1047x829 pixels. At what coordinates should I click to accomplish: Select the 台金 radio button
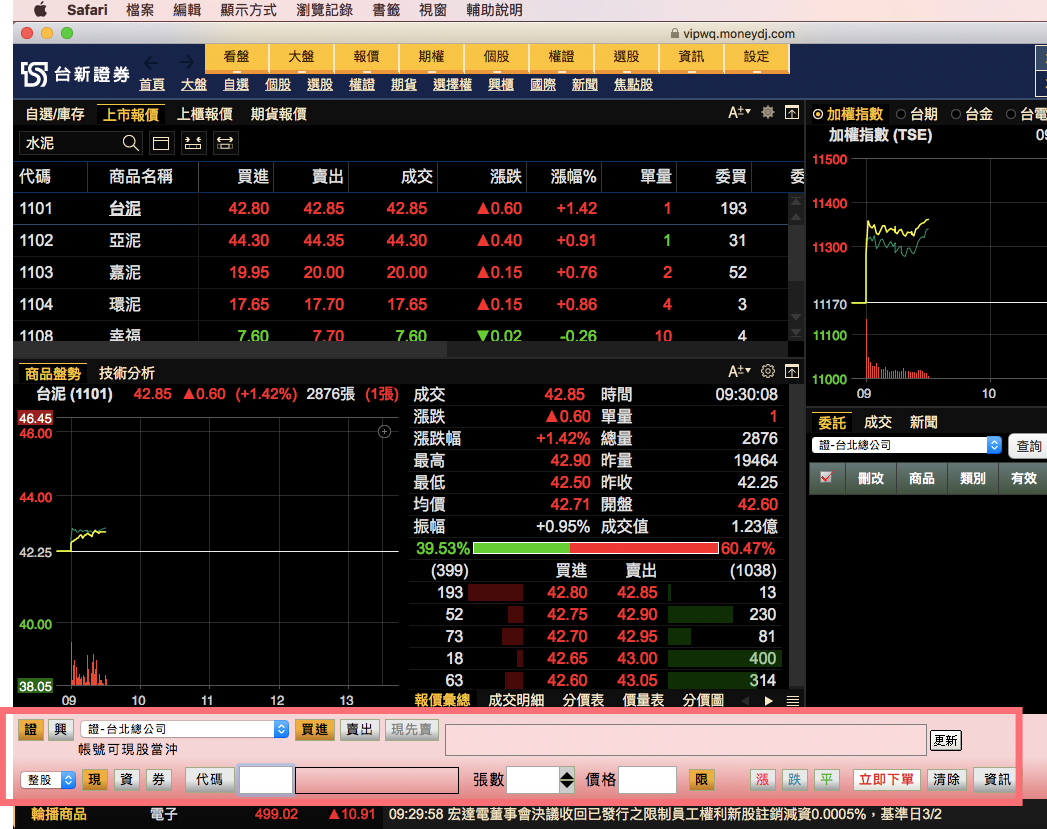point(956,114)
